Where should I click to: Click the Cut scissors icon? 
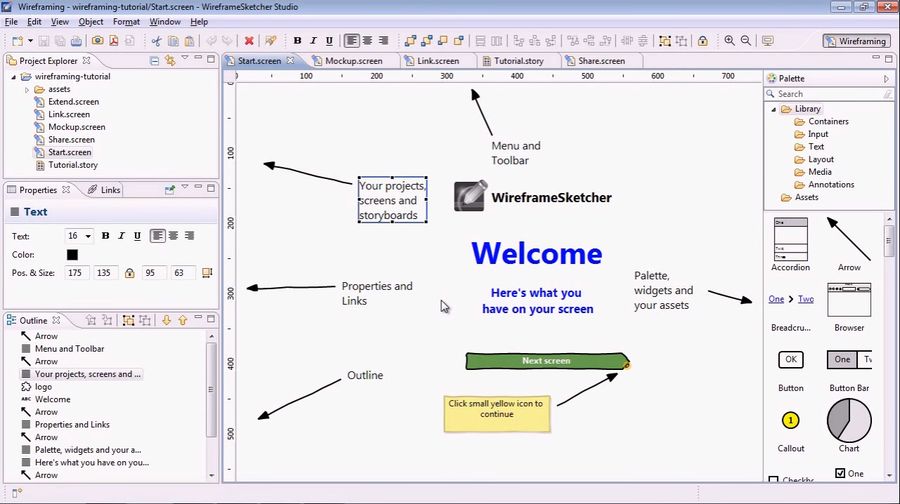pos(157,41)
